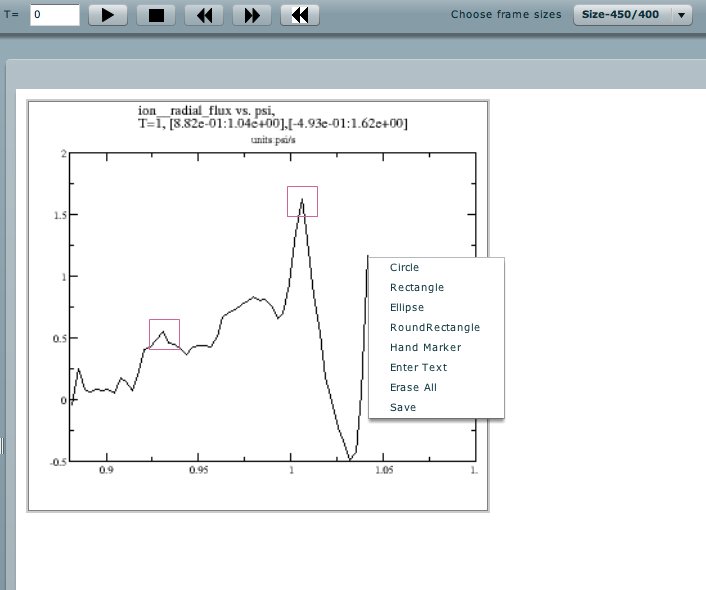Click the units:psi/s label
Image resolution: width=706 pixels, height=590 pixels.
click(273, 140)
